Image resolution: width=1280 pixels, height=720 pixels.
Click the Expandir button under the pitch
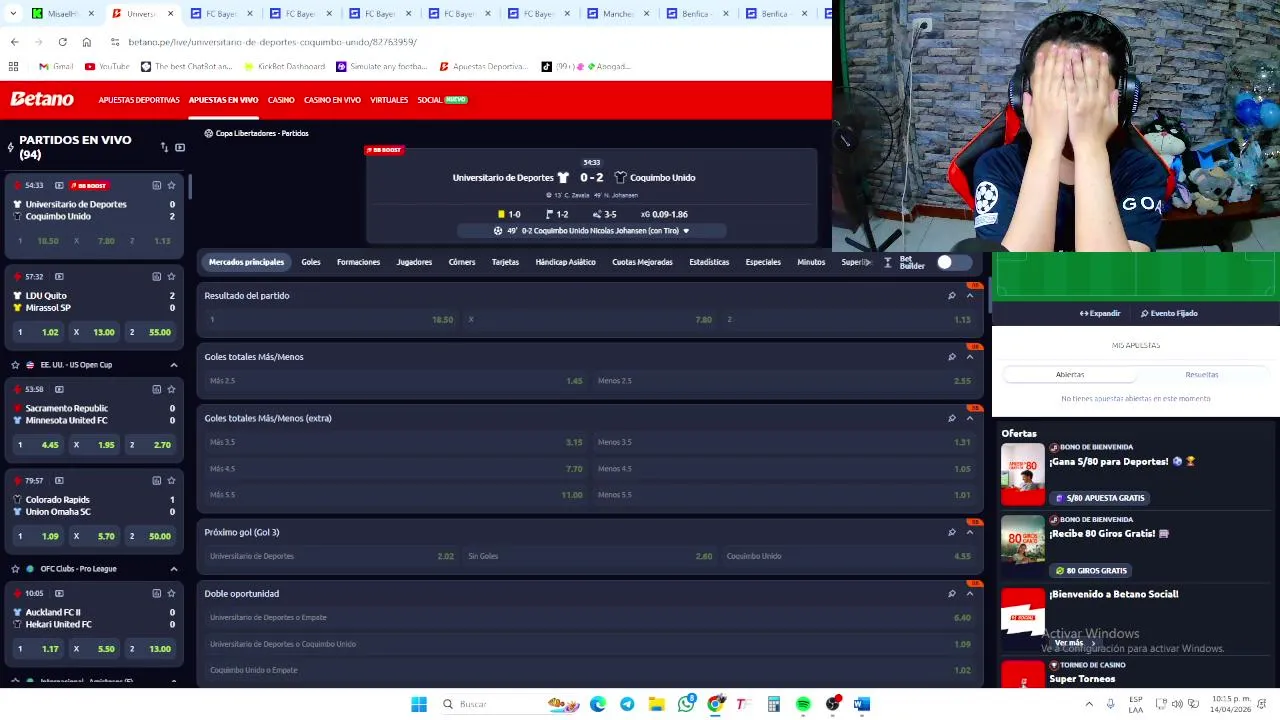[x=1100, y=313]
